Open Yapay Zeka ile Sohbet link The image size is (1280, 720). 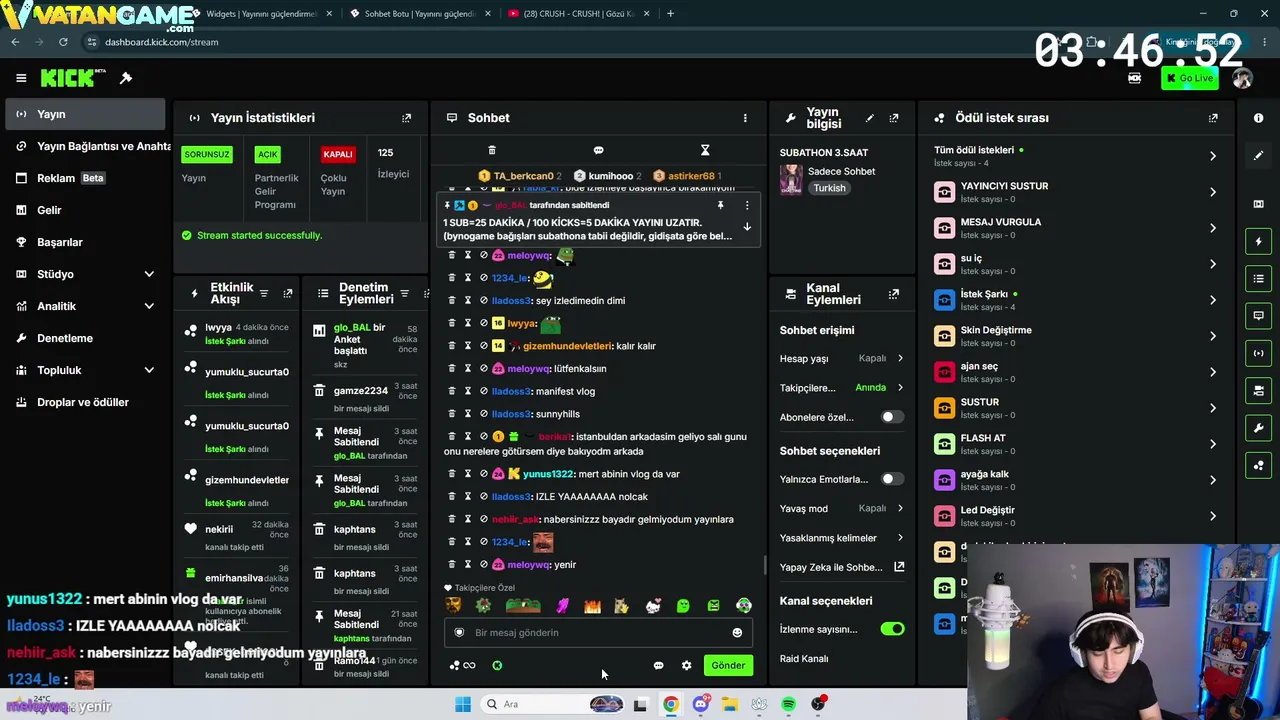click(x=842, y=567)
